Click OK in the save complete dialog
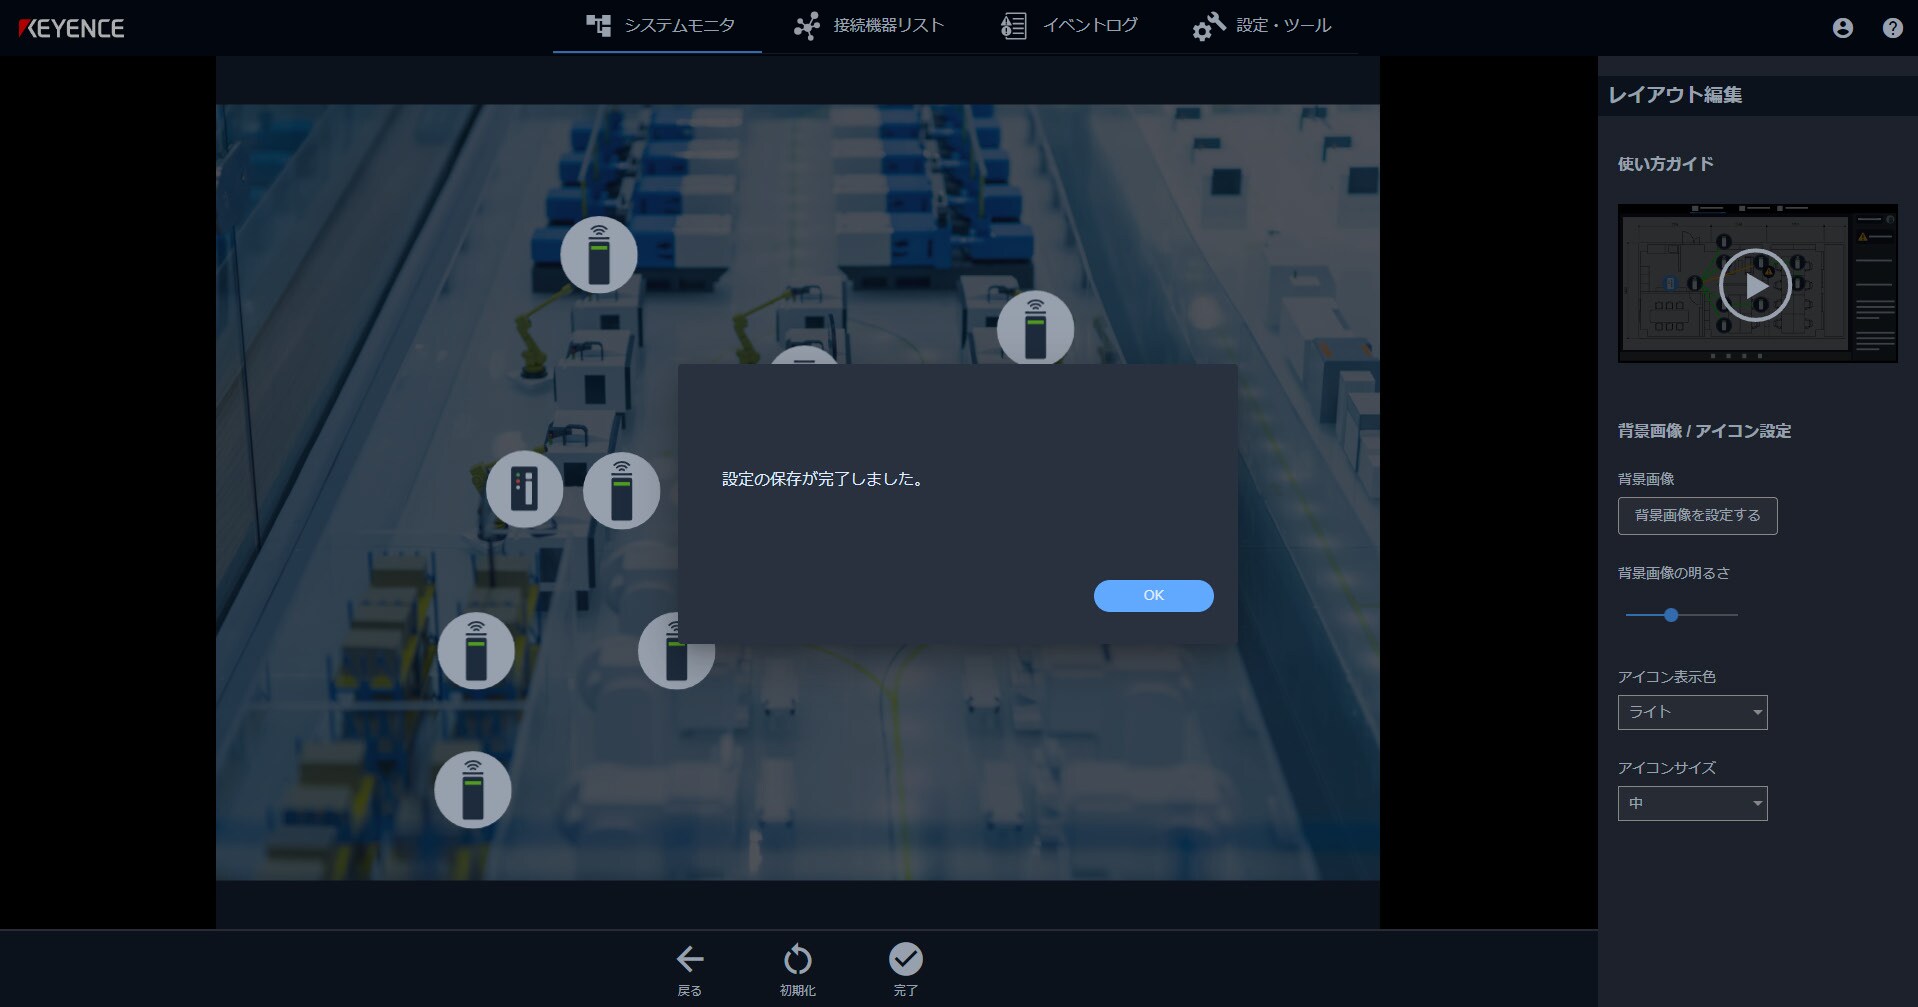This screenshot has height=1007, width=1918. tap(1153, 595)
